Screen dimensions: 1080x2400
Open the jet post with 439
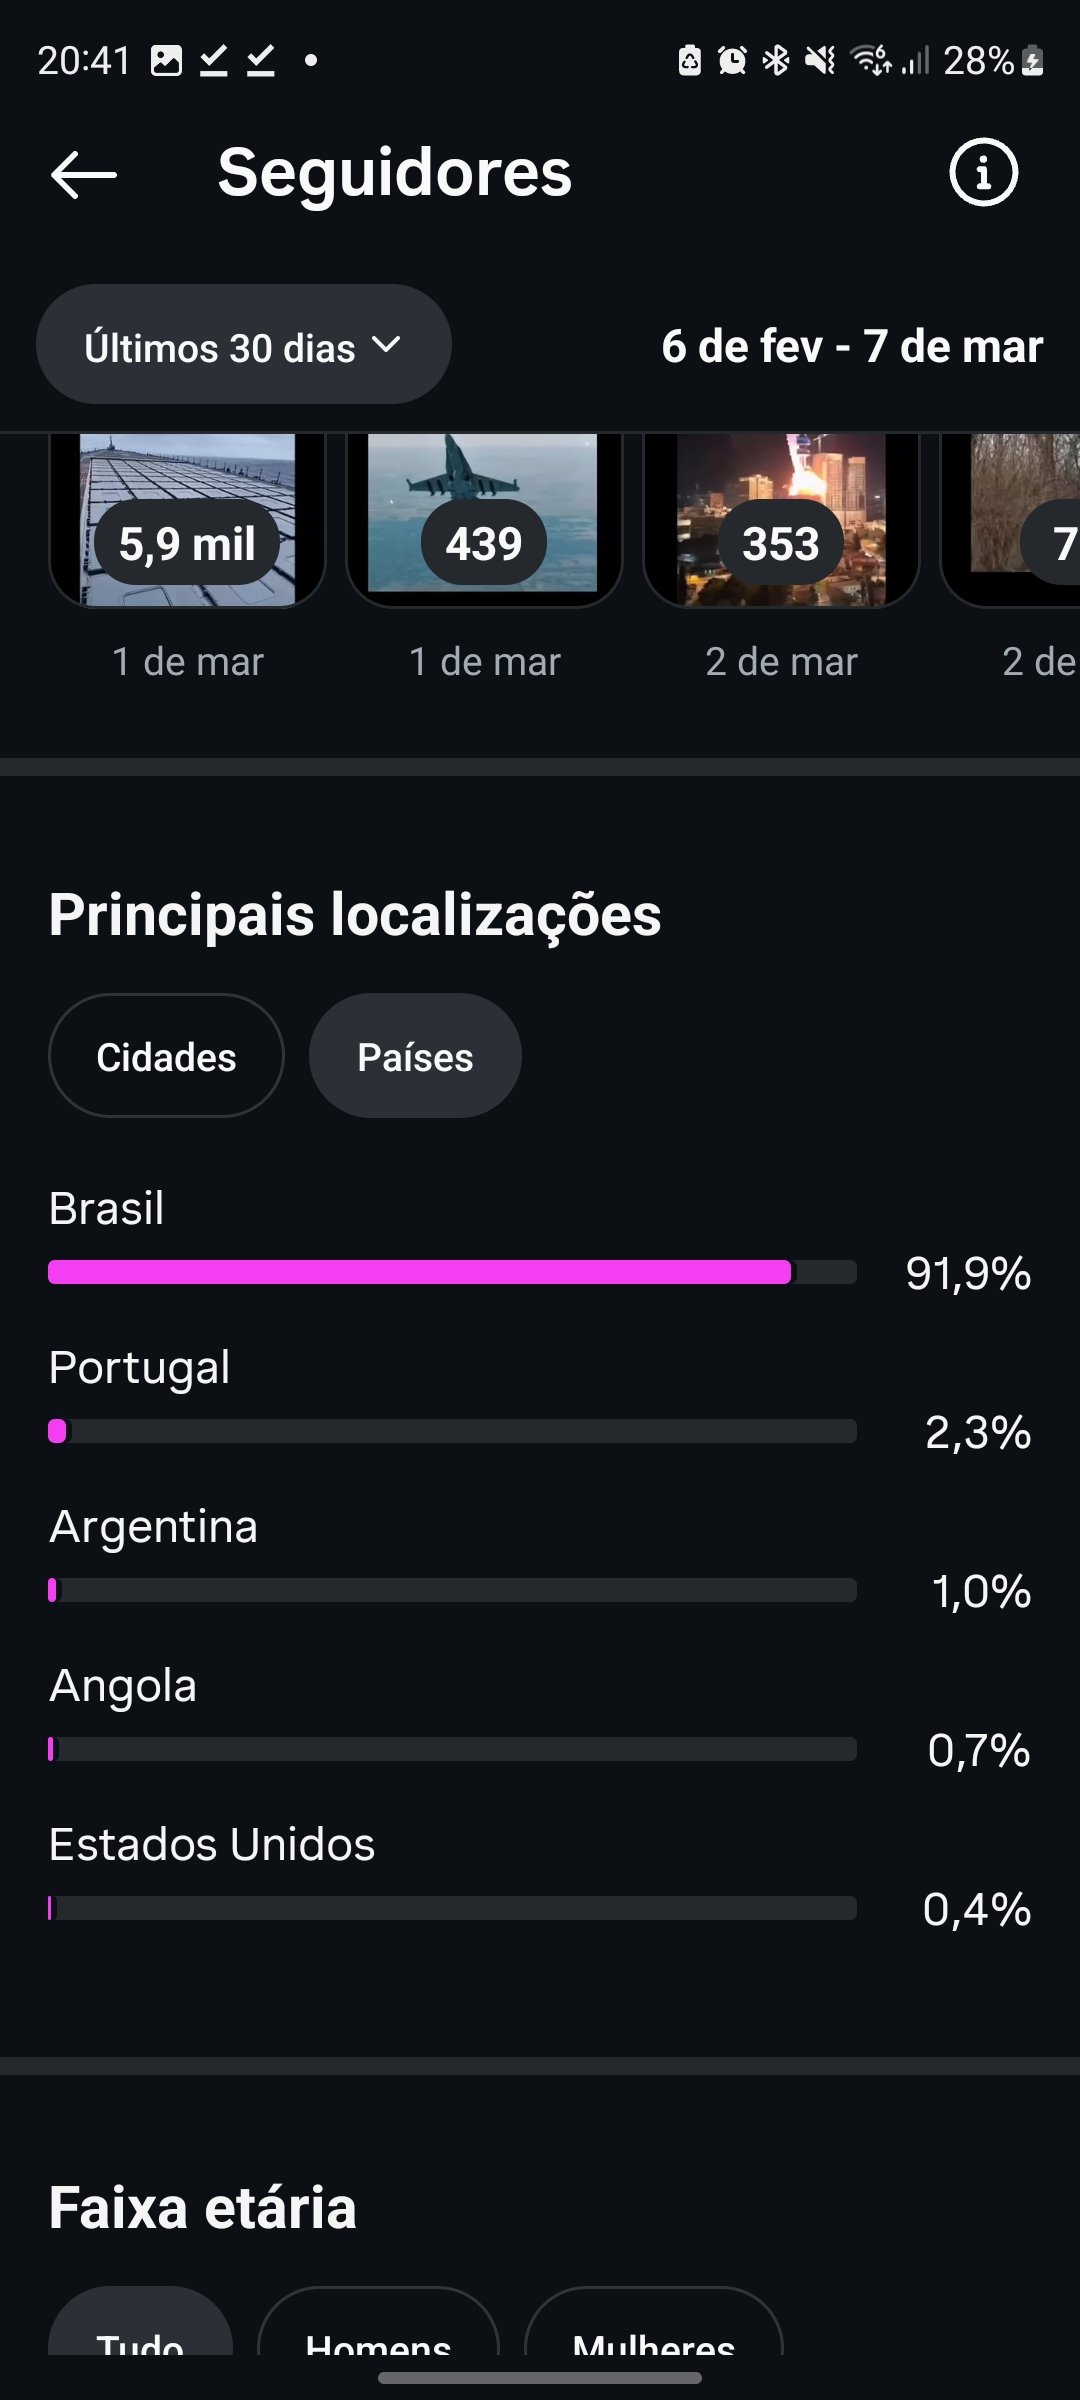pyautogui.click(x=484, y=520)
